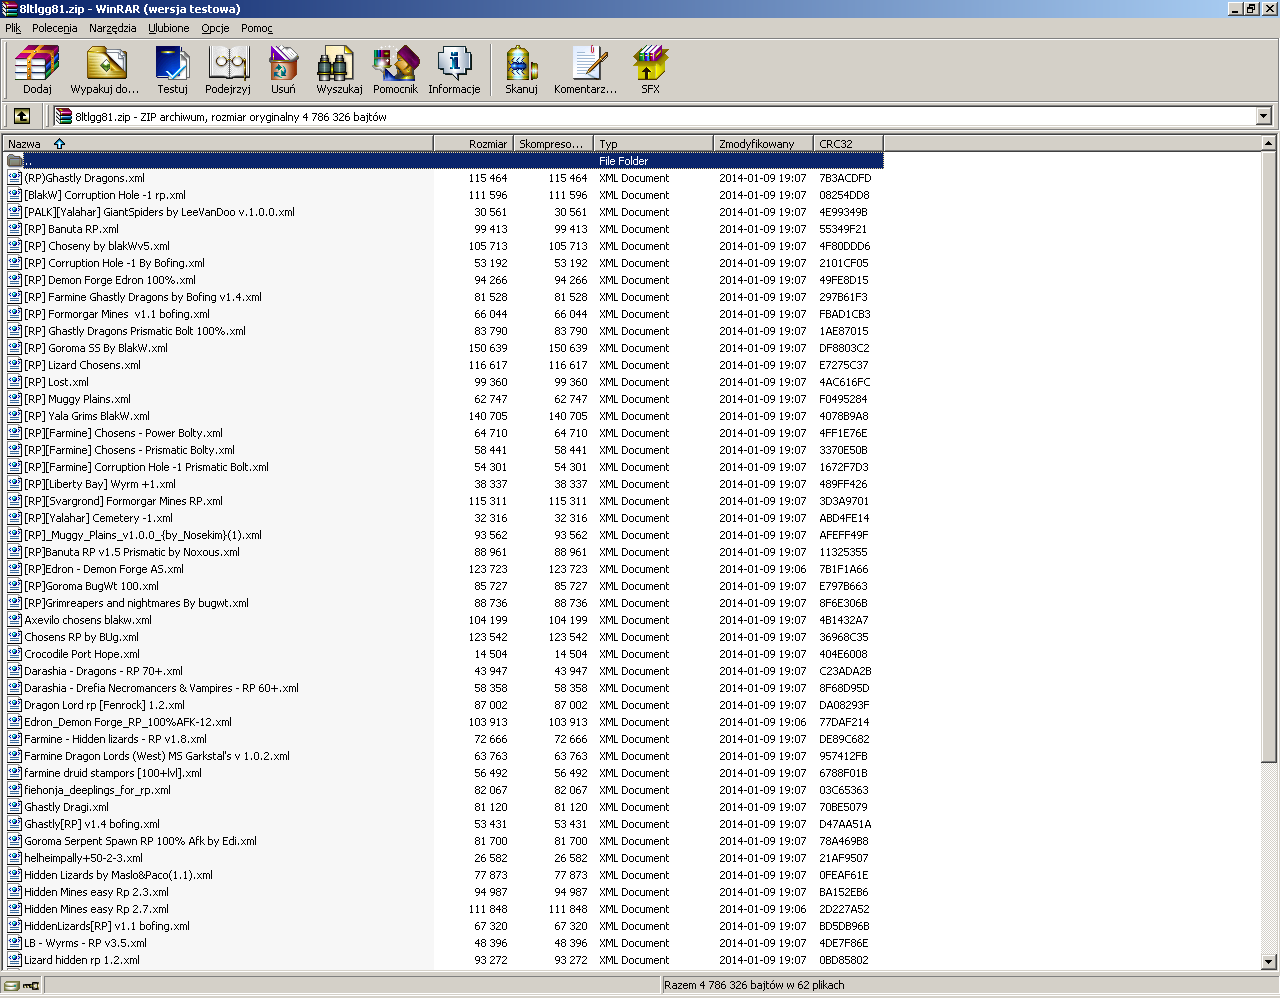
Task: Open the Plik menu
Action: pos(13,28)
